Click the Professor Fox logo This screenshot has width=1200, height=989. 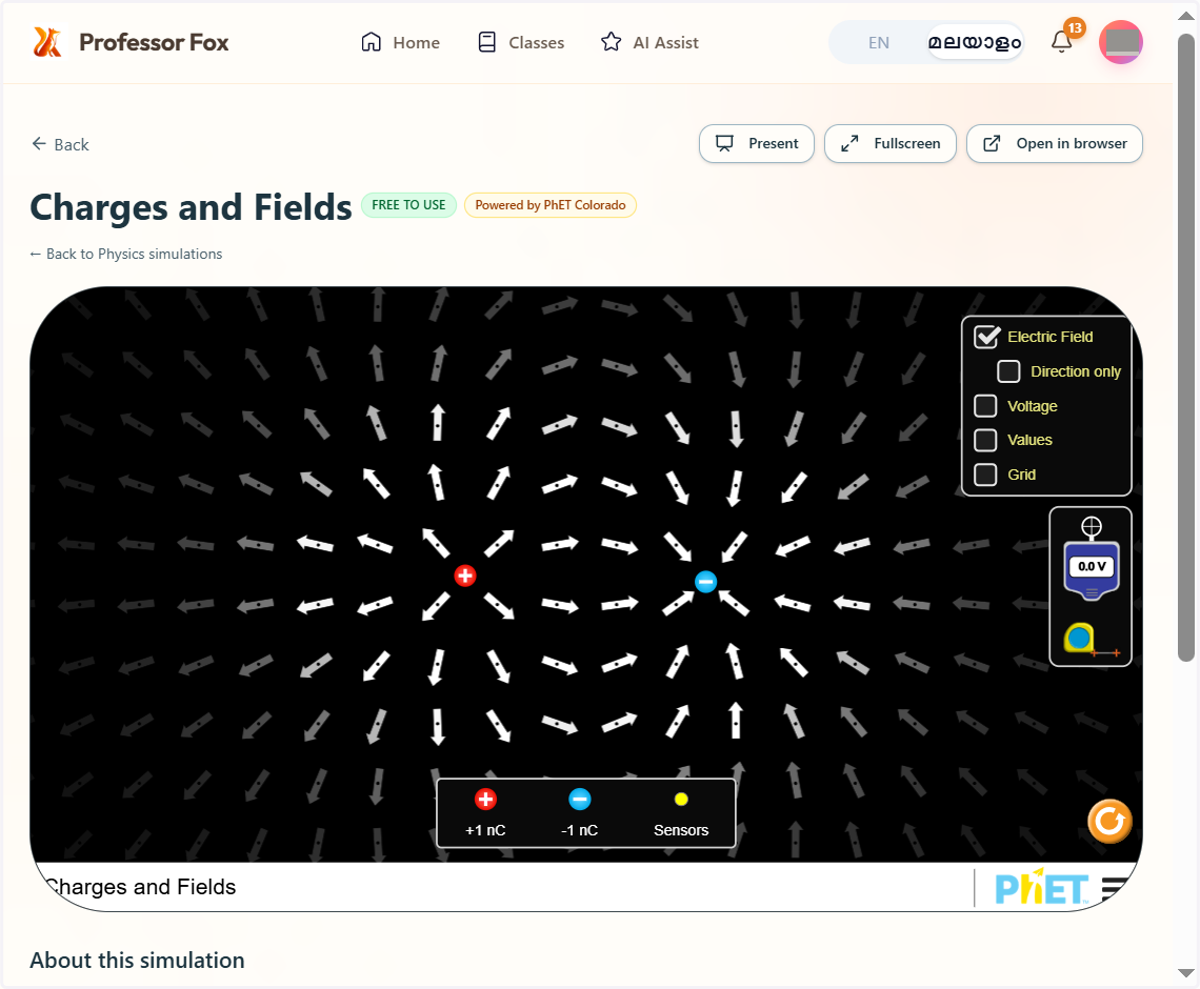click(x=130, y=42)
